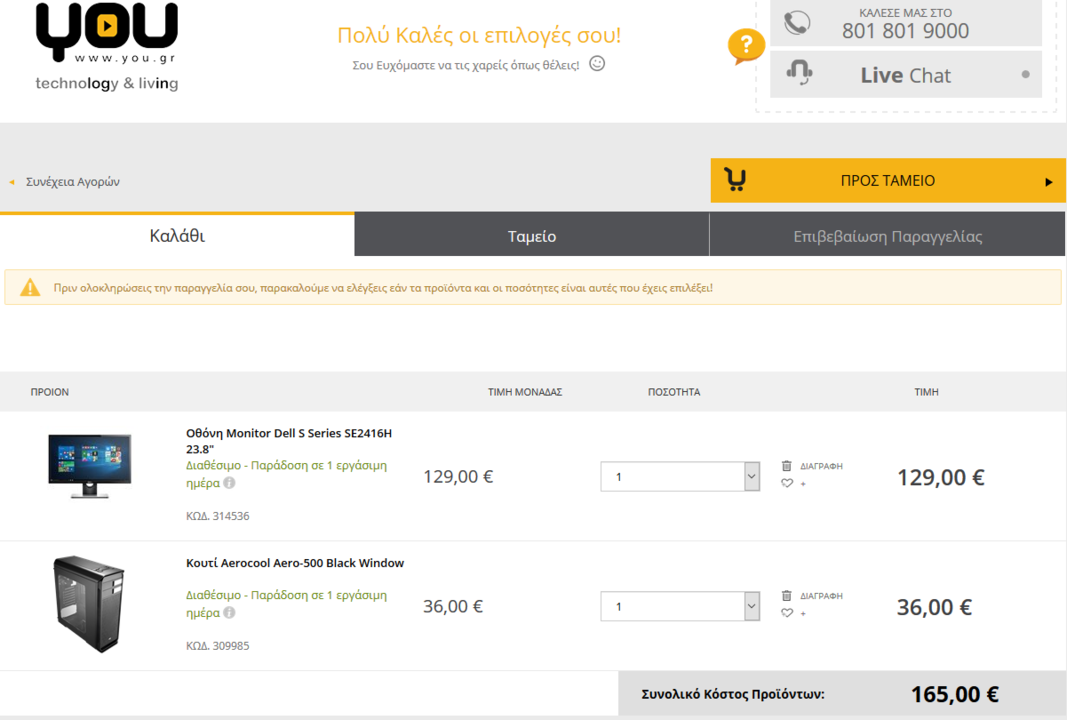
Task: Click product code ΚΩΔ. 309985
Action: coord(218,646)
